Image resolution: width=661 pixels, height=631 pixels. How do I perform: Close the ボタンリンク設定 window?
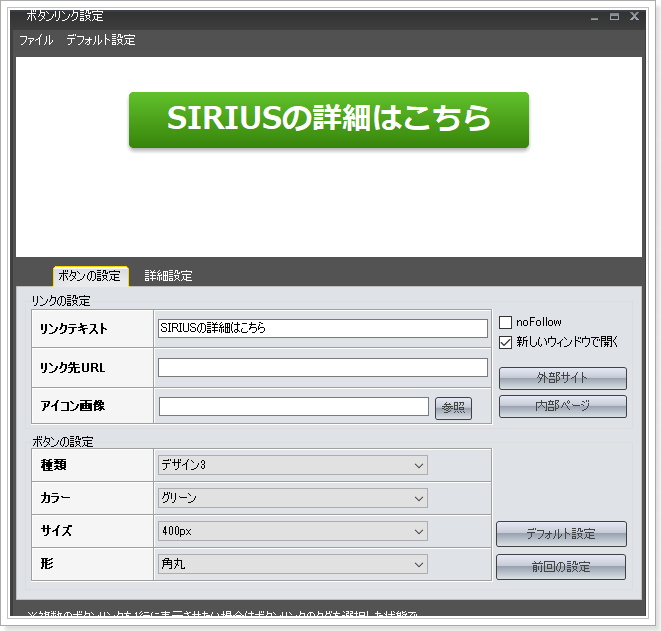coord(634,16)
